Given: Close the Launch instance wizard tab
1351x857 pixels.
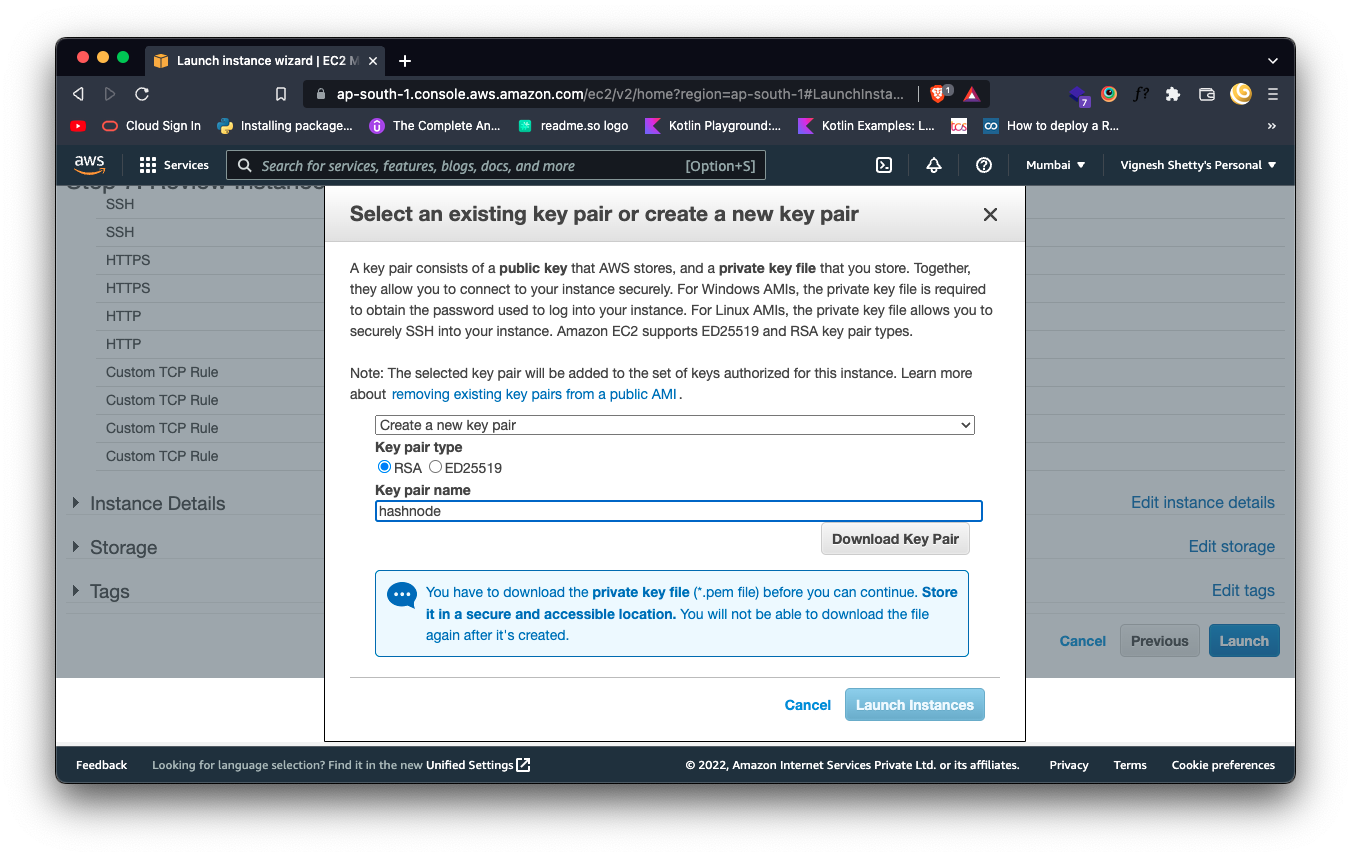Looking at the screenshot, I should pos(373,61).
